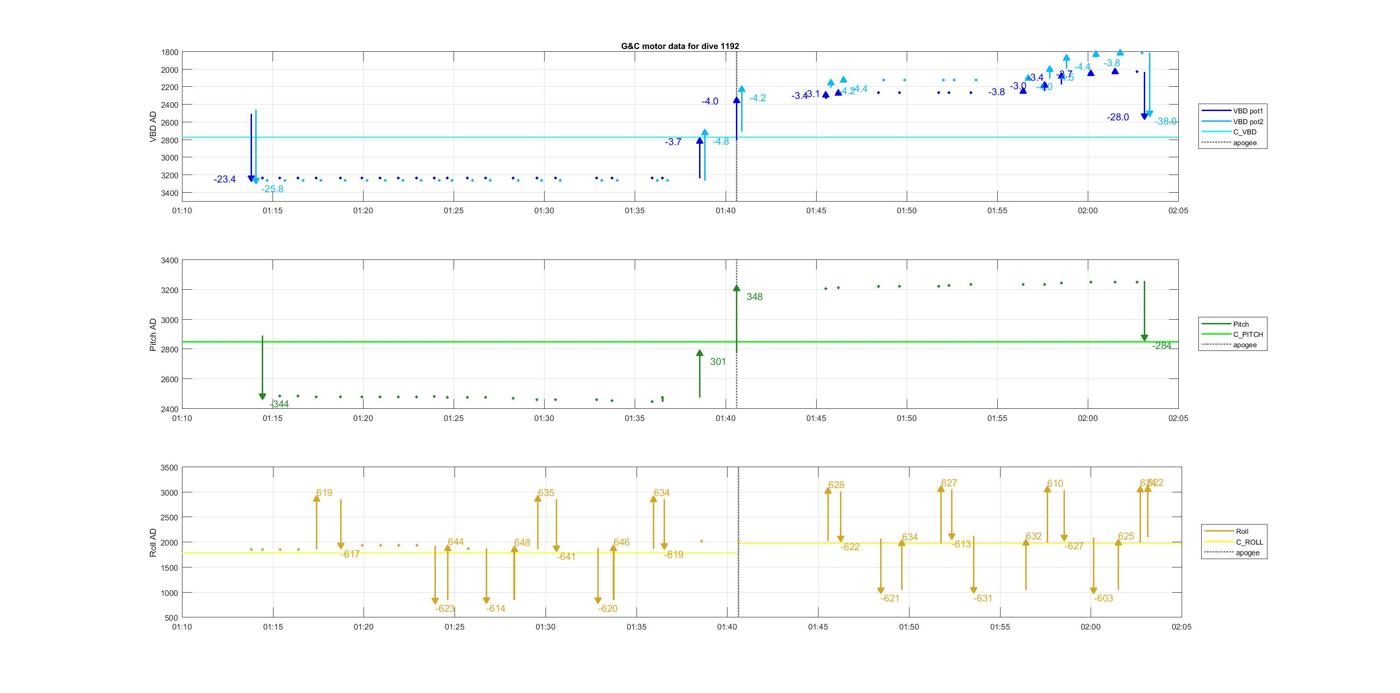1400x693 pixels.
Task: Click the '3500' tick on the Roll y-axis
Action: tap(170, 468)
